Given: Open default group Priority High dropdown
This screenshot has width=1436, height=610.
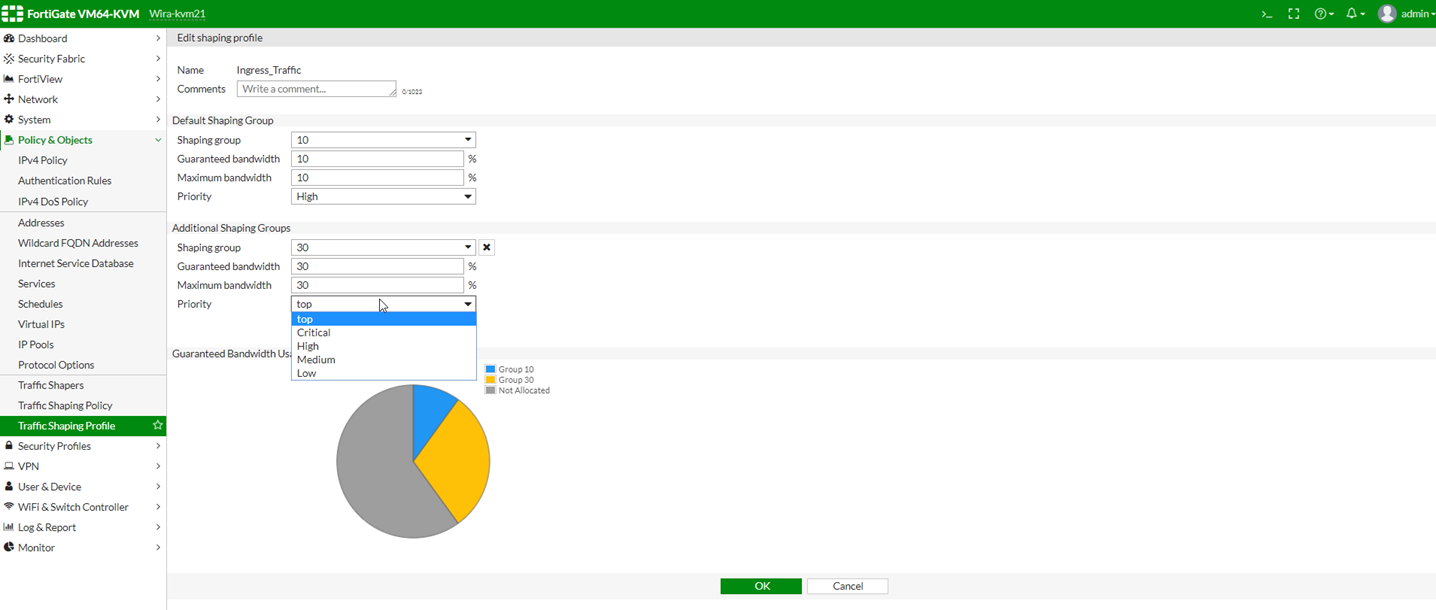Looking at the screenshot, I should coord(383,197).
